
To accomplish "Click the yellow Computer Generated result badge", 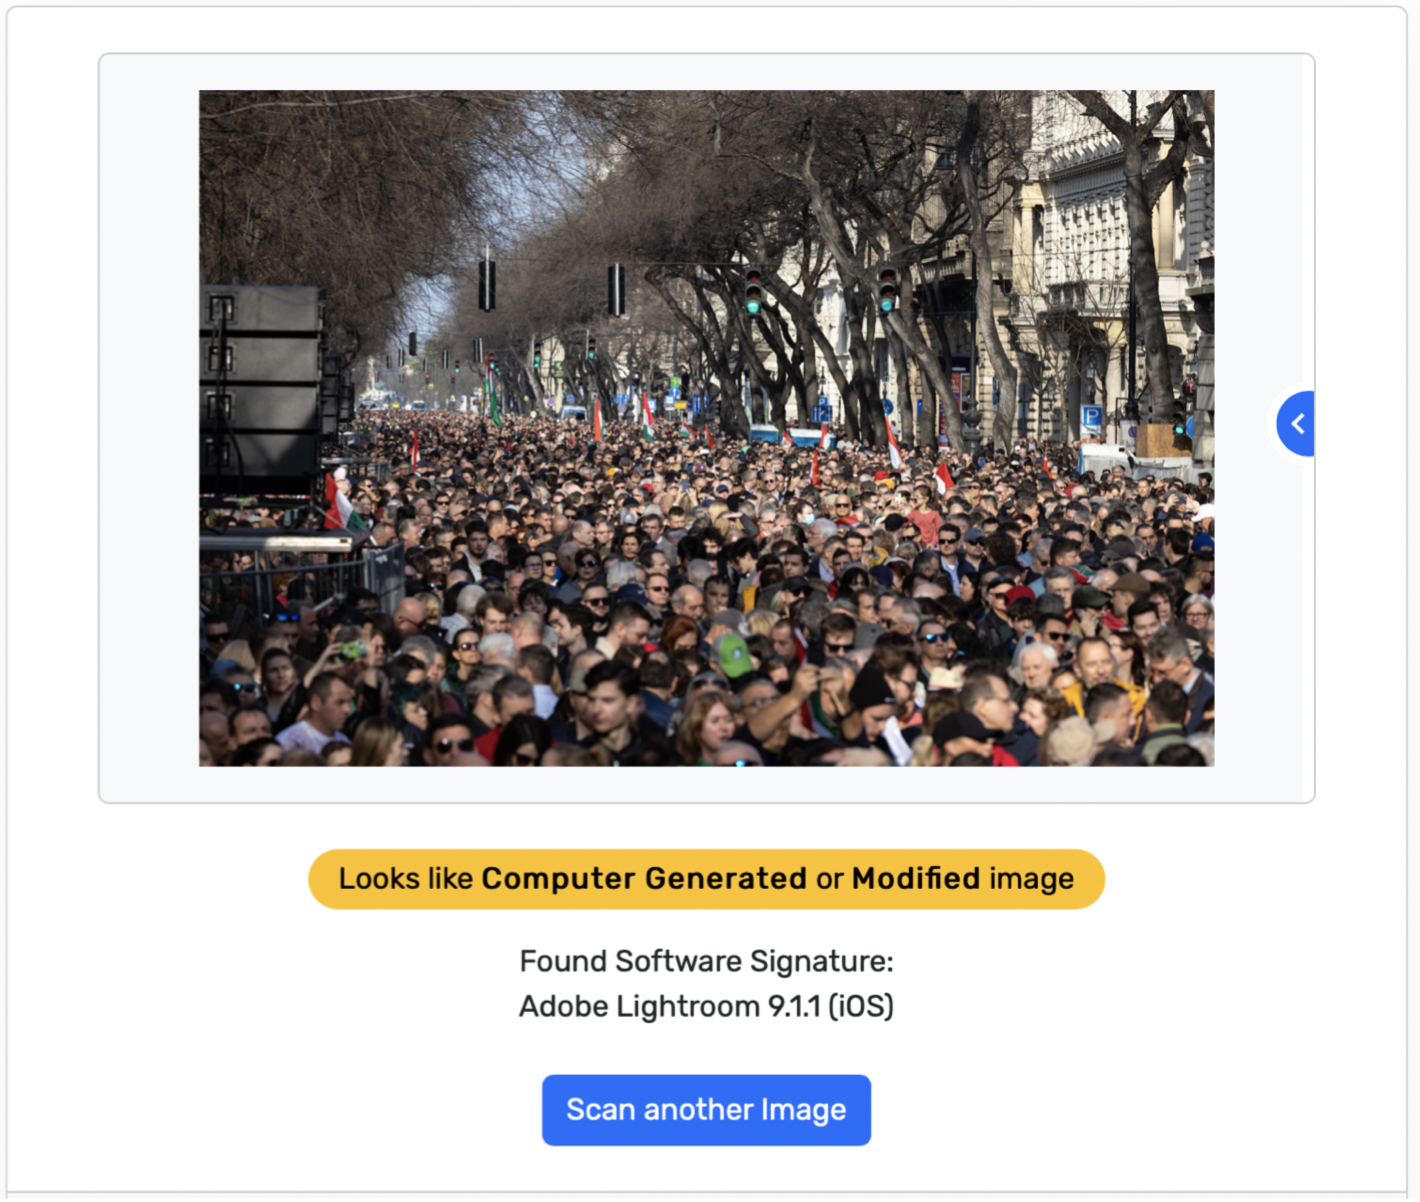I will click(x=706, y=879).
